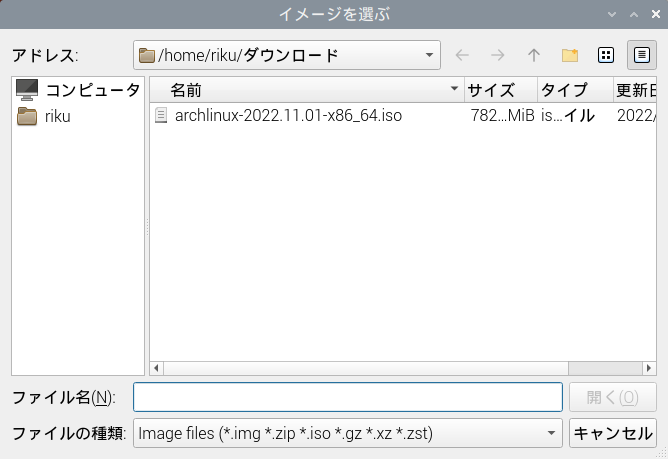This screenshot has height=459, width=668.
Task: Click the file type cell is...イル
Action: point(567,115)
